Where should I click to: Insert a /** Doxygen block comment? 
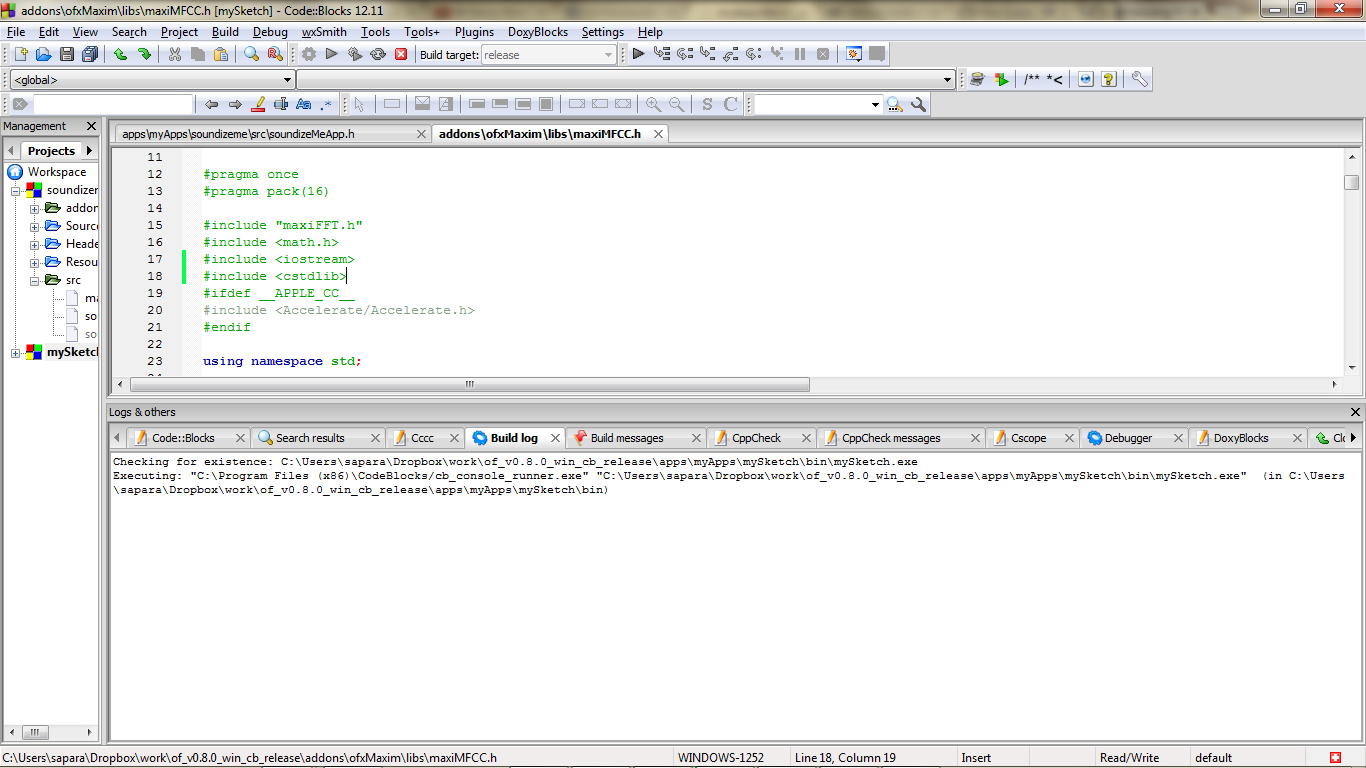(1031, 79)
